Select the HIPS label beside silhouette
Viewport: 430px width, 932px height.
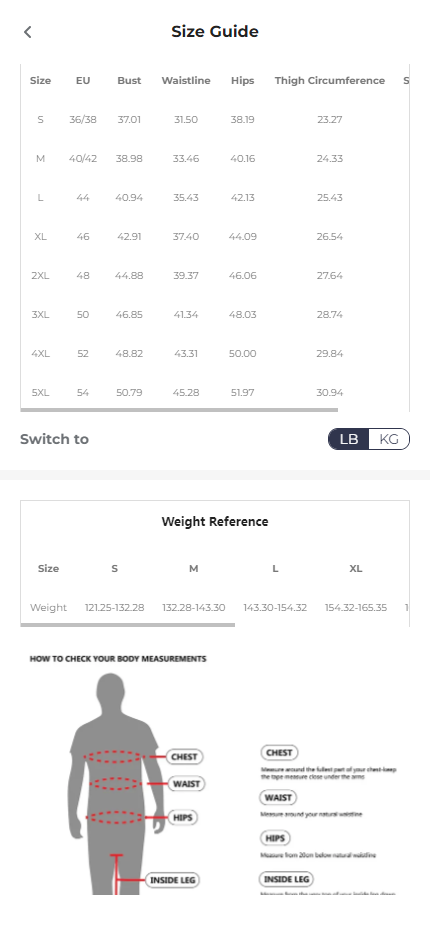tap(183, 818)
